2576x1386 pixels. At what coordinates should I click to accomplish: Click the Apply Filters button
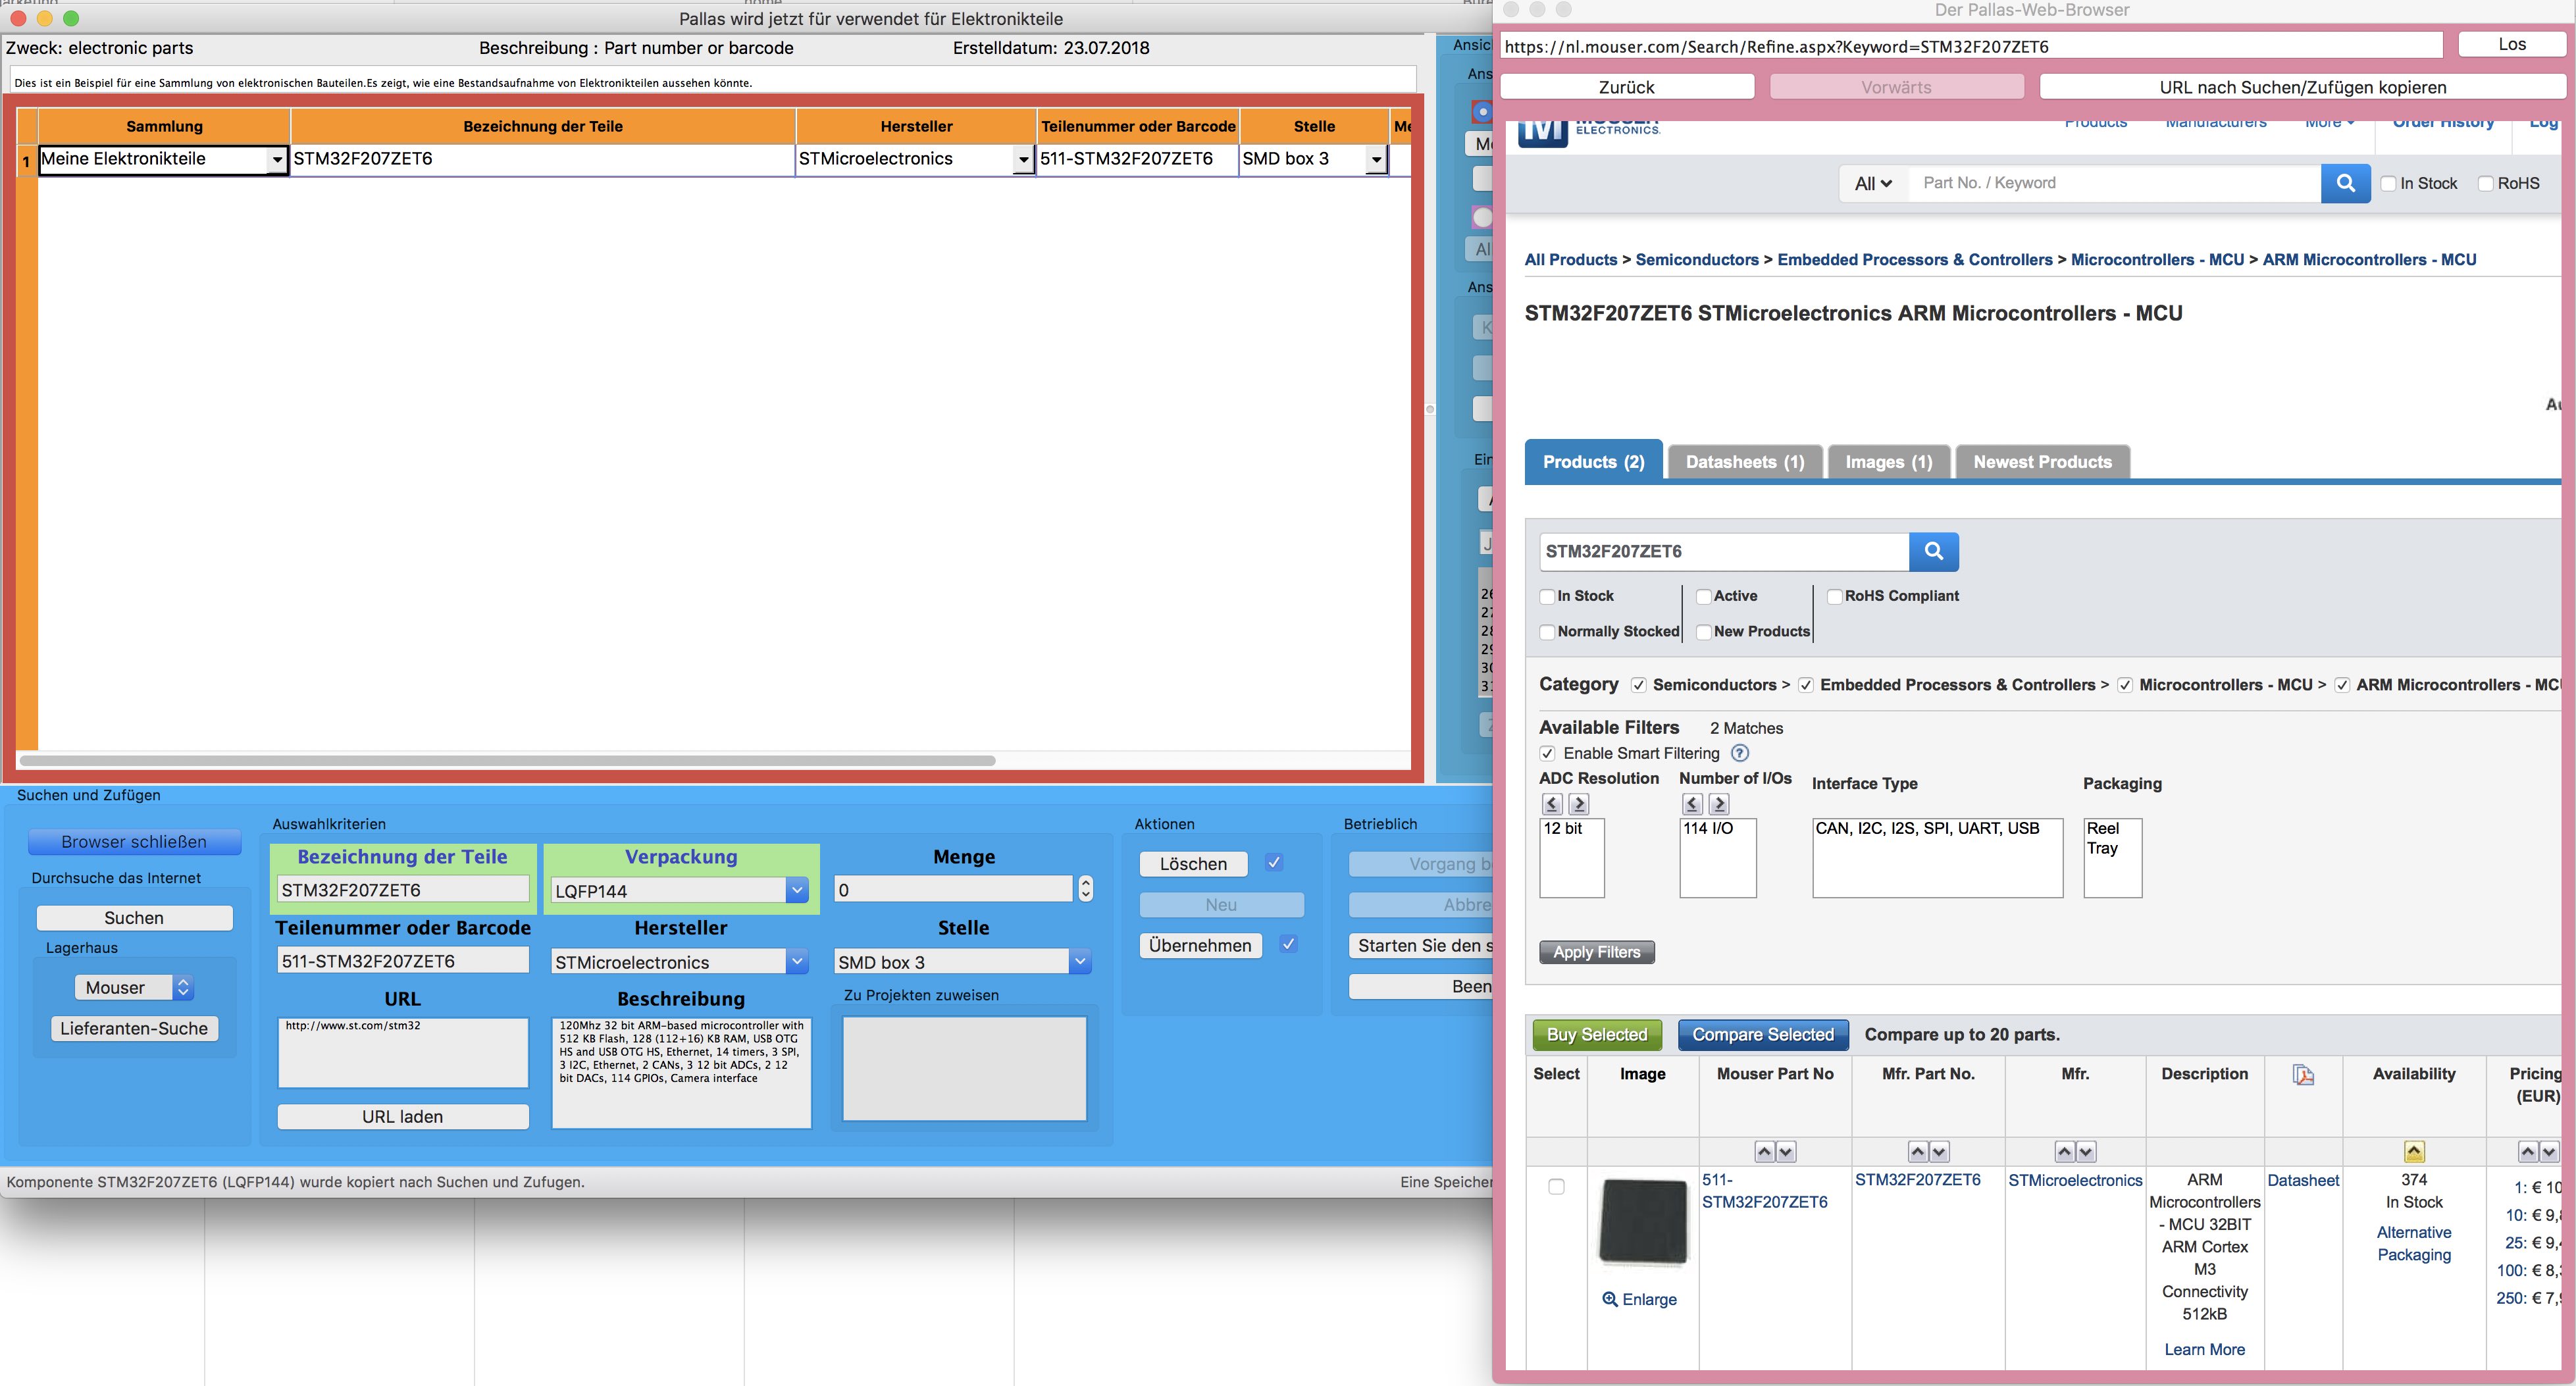[x=1597, y=952]
